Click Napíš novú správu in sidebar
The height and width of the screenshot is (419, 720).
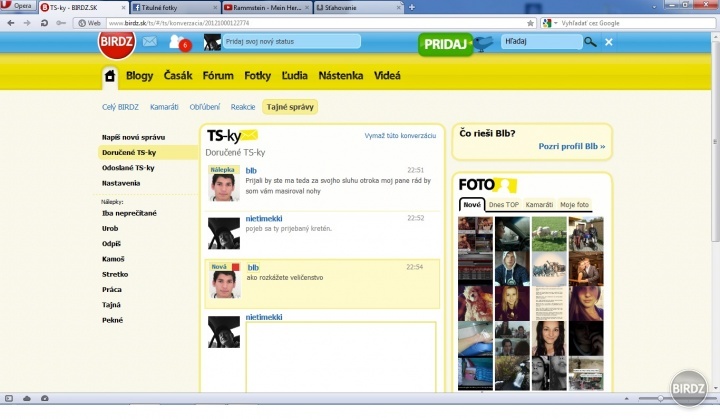coord(134,137)
